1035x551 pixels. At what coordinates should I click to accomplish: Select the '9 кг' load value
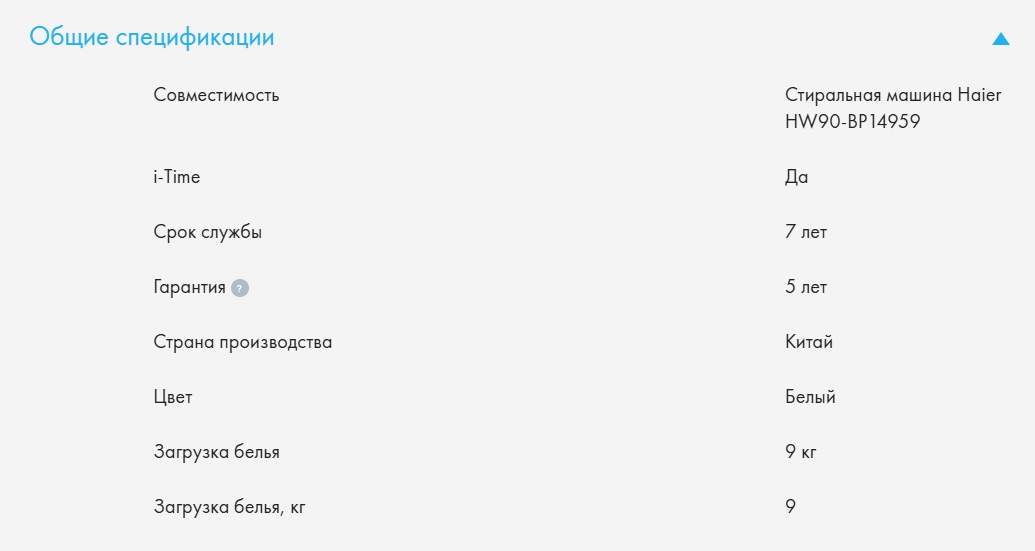(801, 453)
